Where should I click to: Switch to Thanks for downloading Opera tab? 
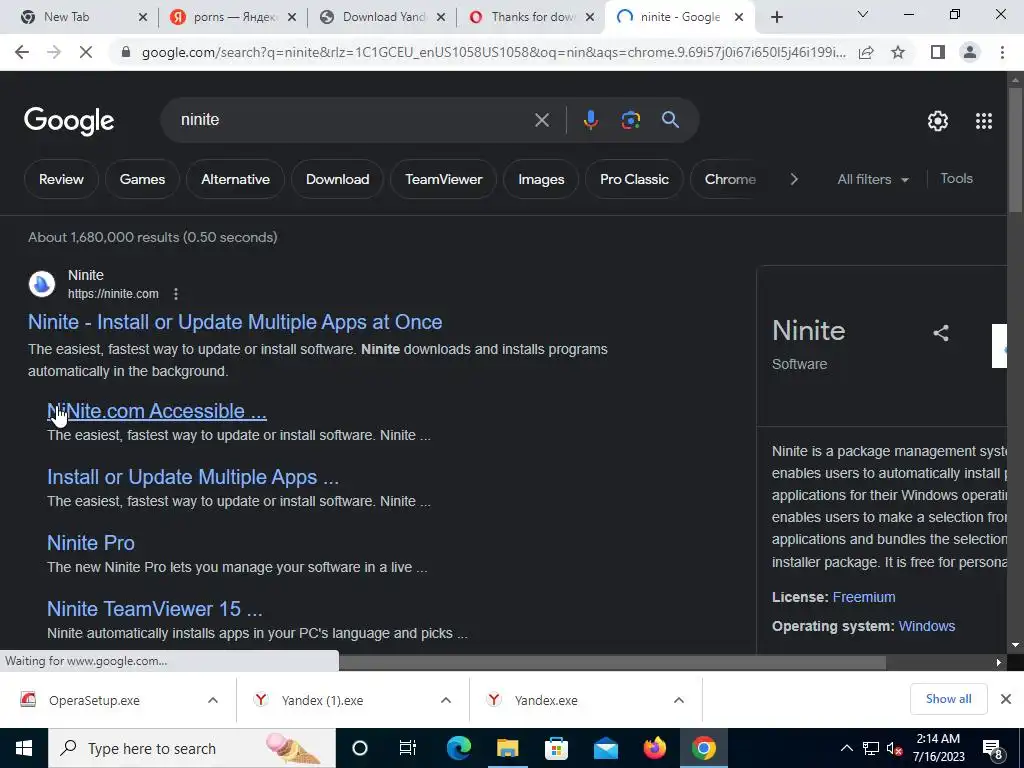[x=532, y=17]
